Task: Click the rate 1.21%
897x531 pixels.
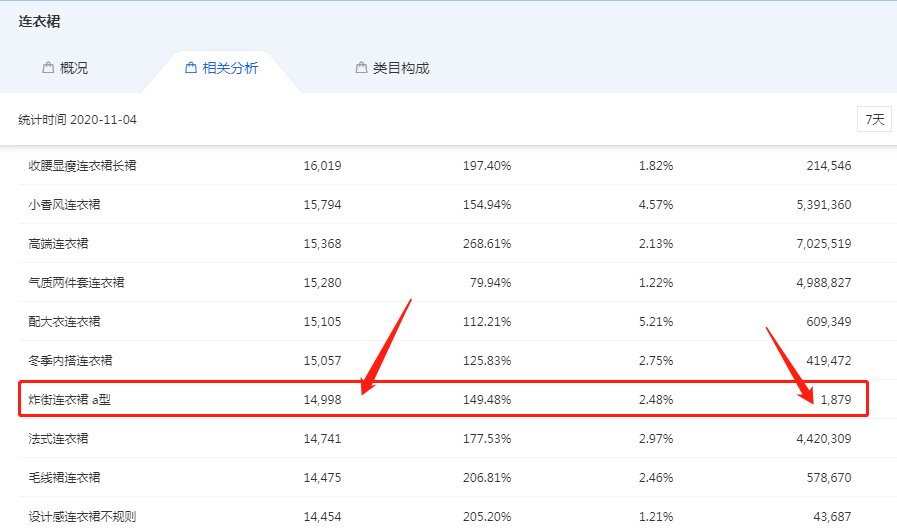Action: pos(656,516)
